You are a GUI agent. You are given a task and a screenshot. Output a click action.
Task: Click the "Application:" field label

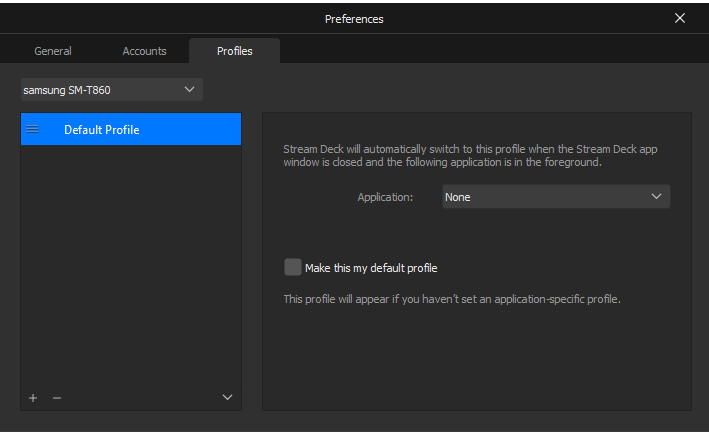coord(385,197)
